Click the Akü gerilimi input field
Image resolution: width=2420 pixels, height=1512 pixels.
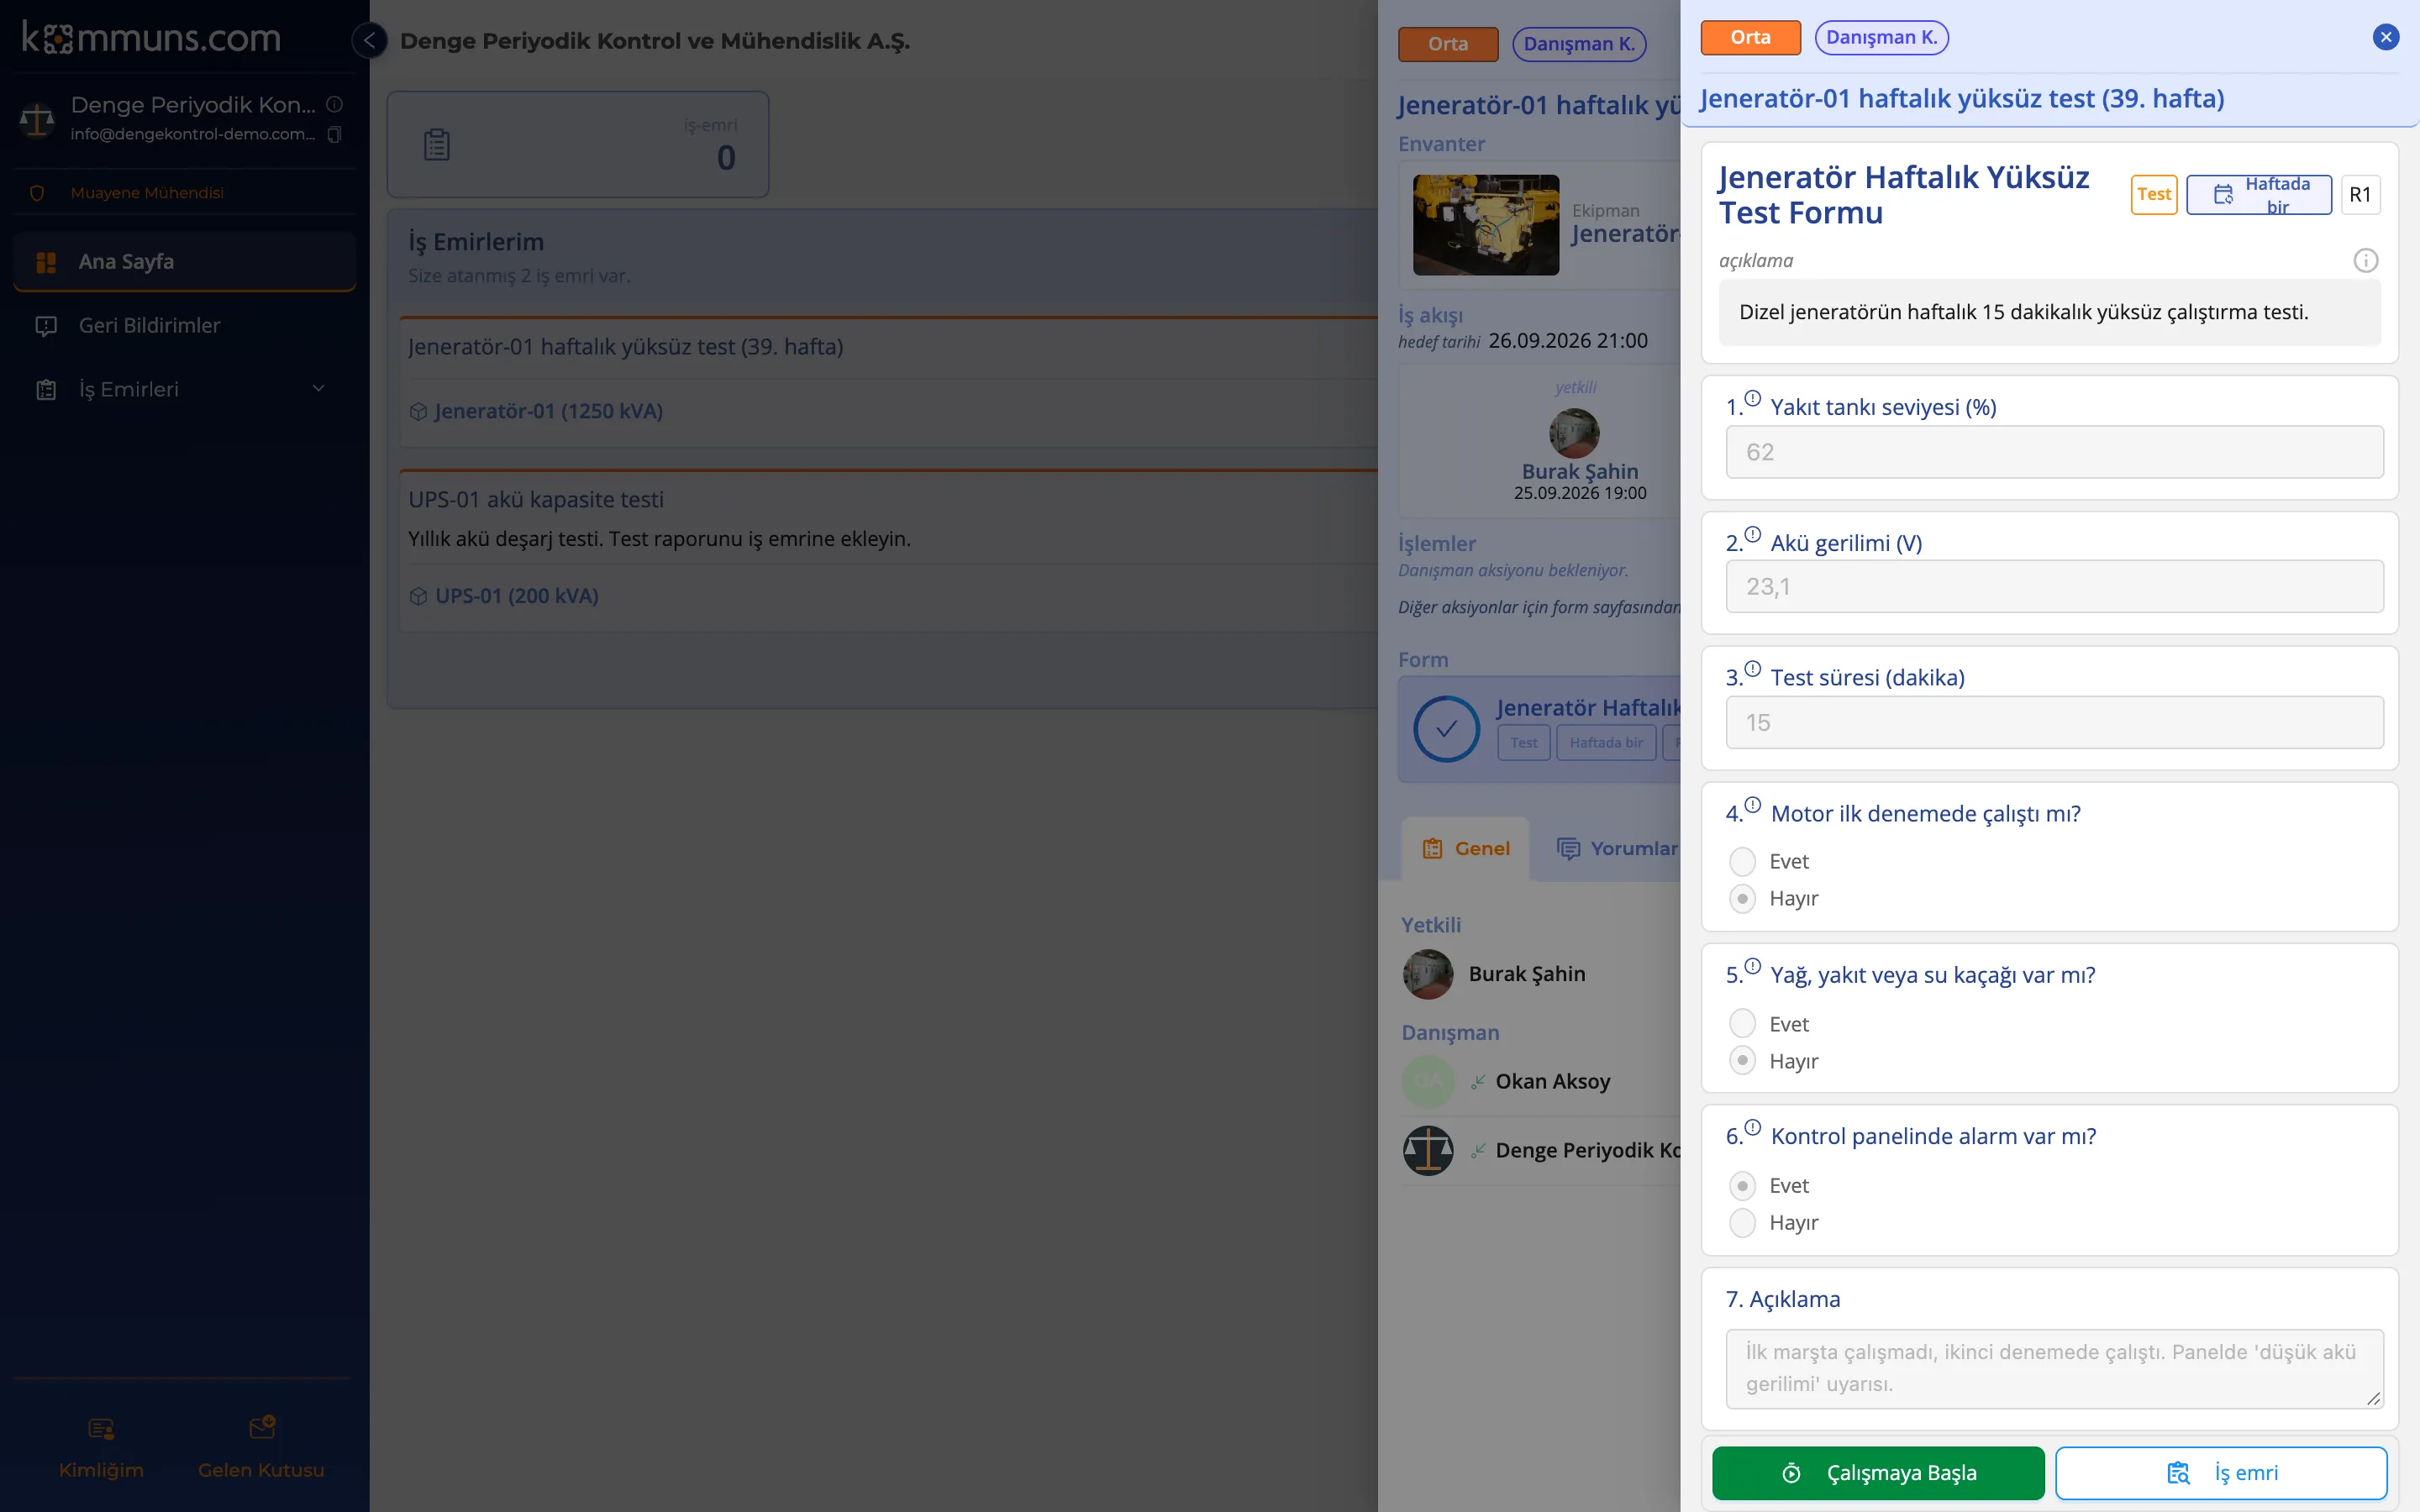[x=2054, y=586]
